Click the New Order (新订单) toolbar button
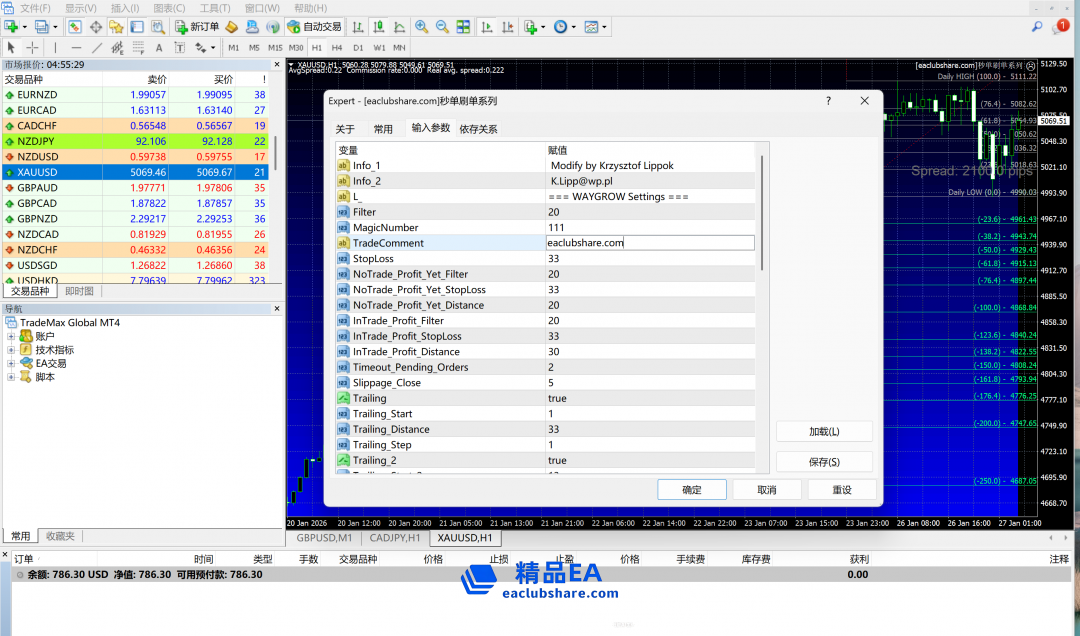 [197, 27]
